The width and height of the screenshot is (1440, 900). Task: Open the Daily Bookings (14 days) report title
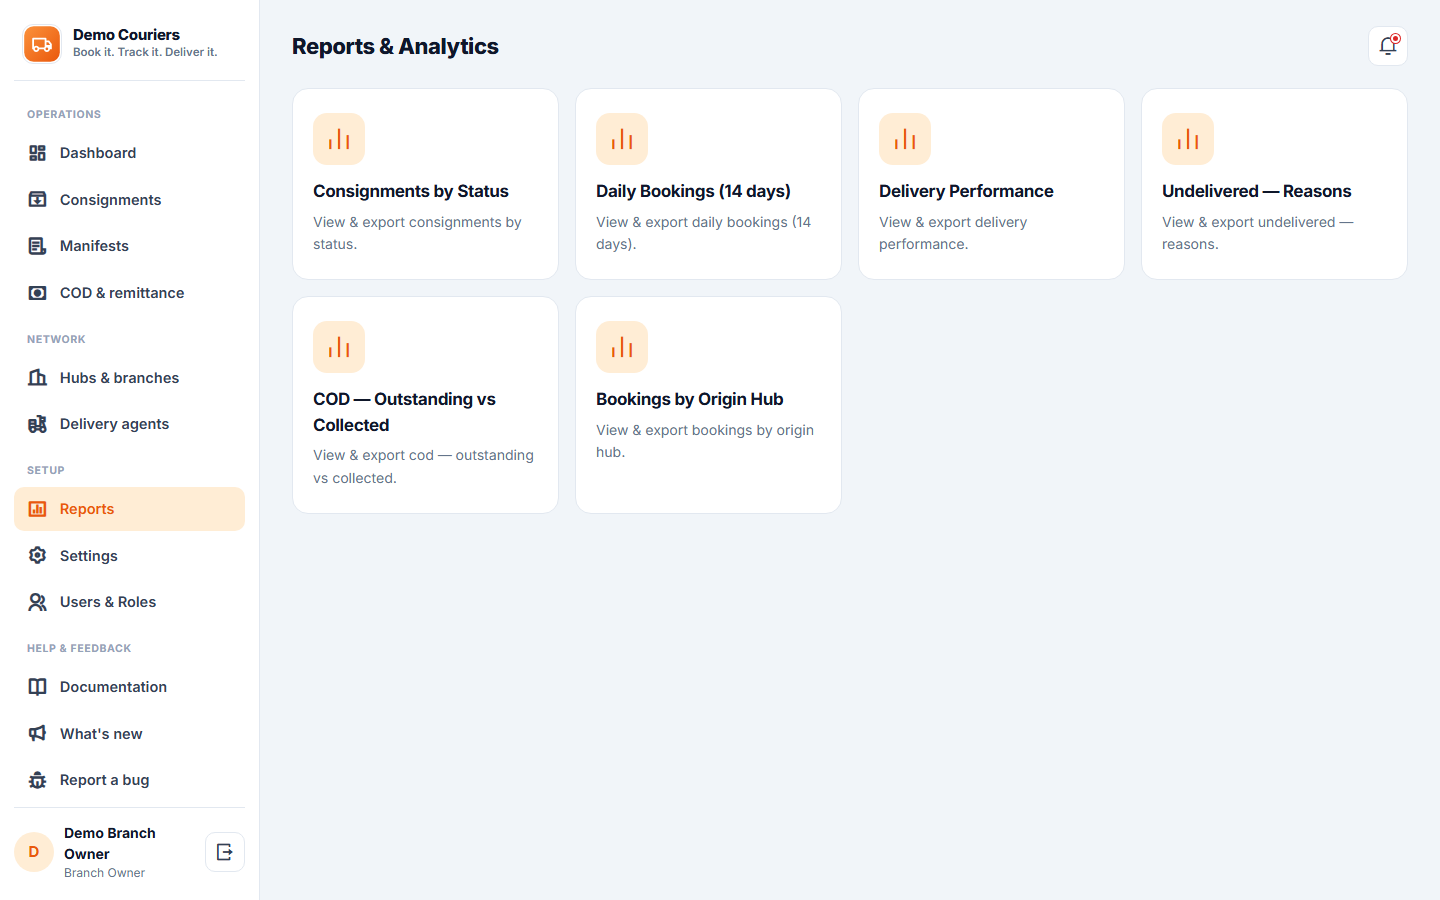click(x=693, y=191)
